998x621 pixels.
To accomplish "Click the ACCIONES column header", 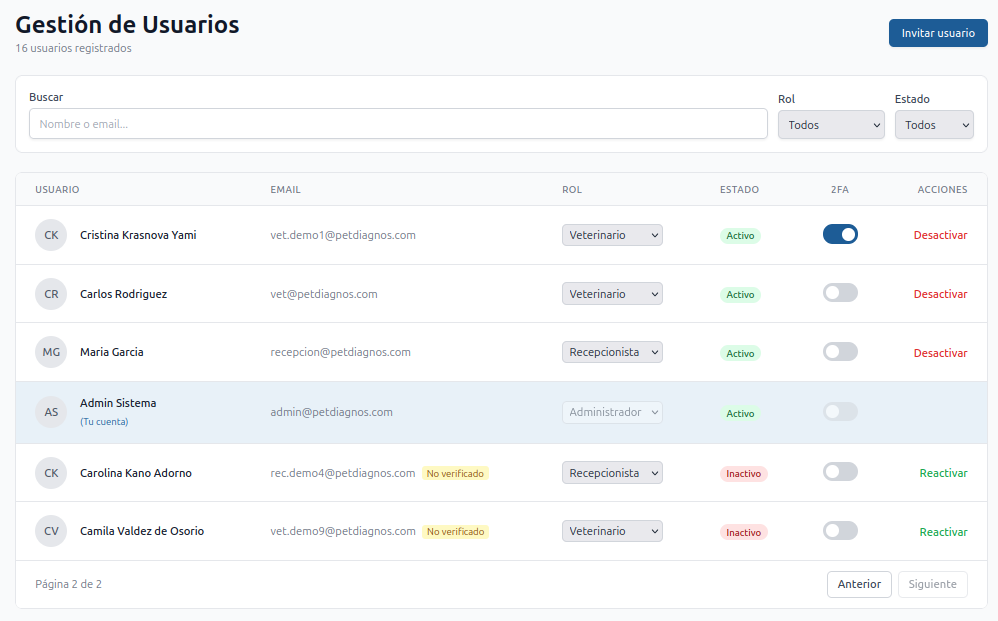I will (x=942, y=190).
